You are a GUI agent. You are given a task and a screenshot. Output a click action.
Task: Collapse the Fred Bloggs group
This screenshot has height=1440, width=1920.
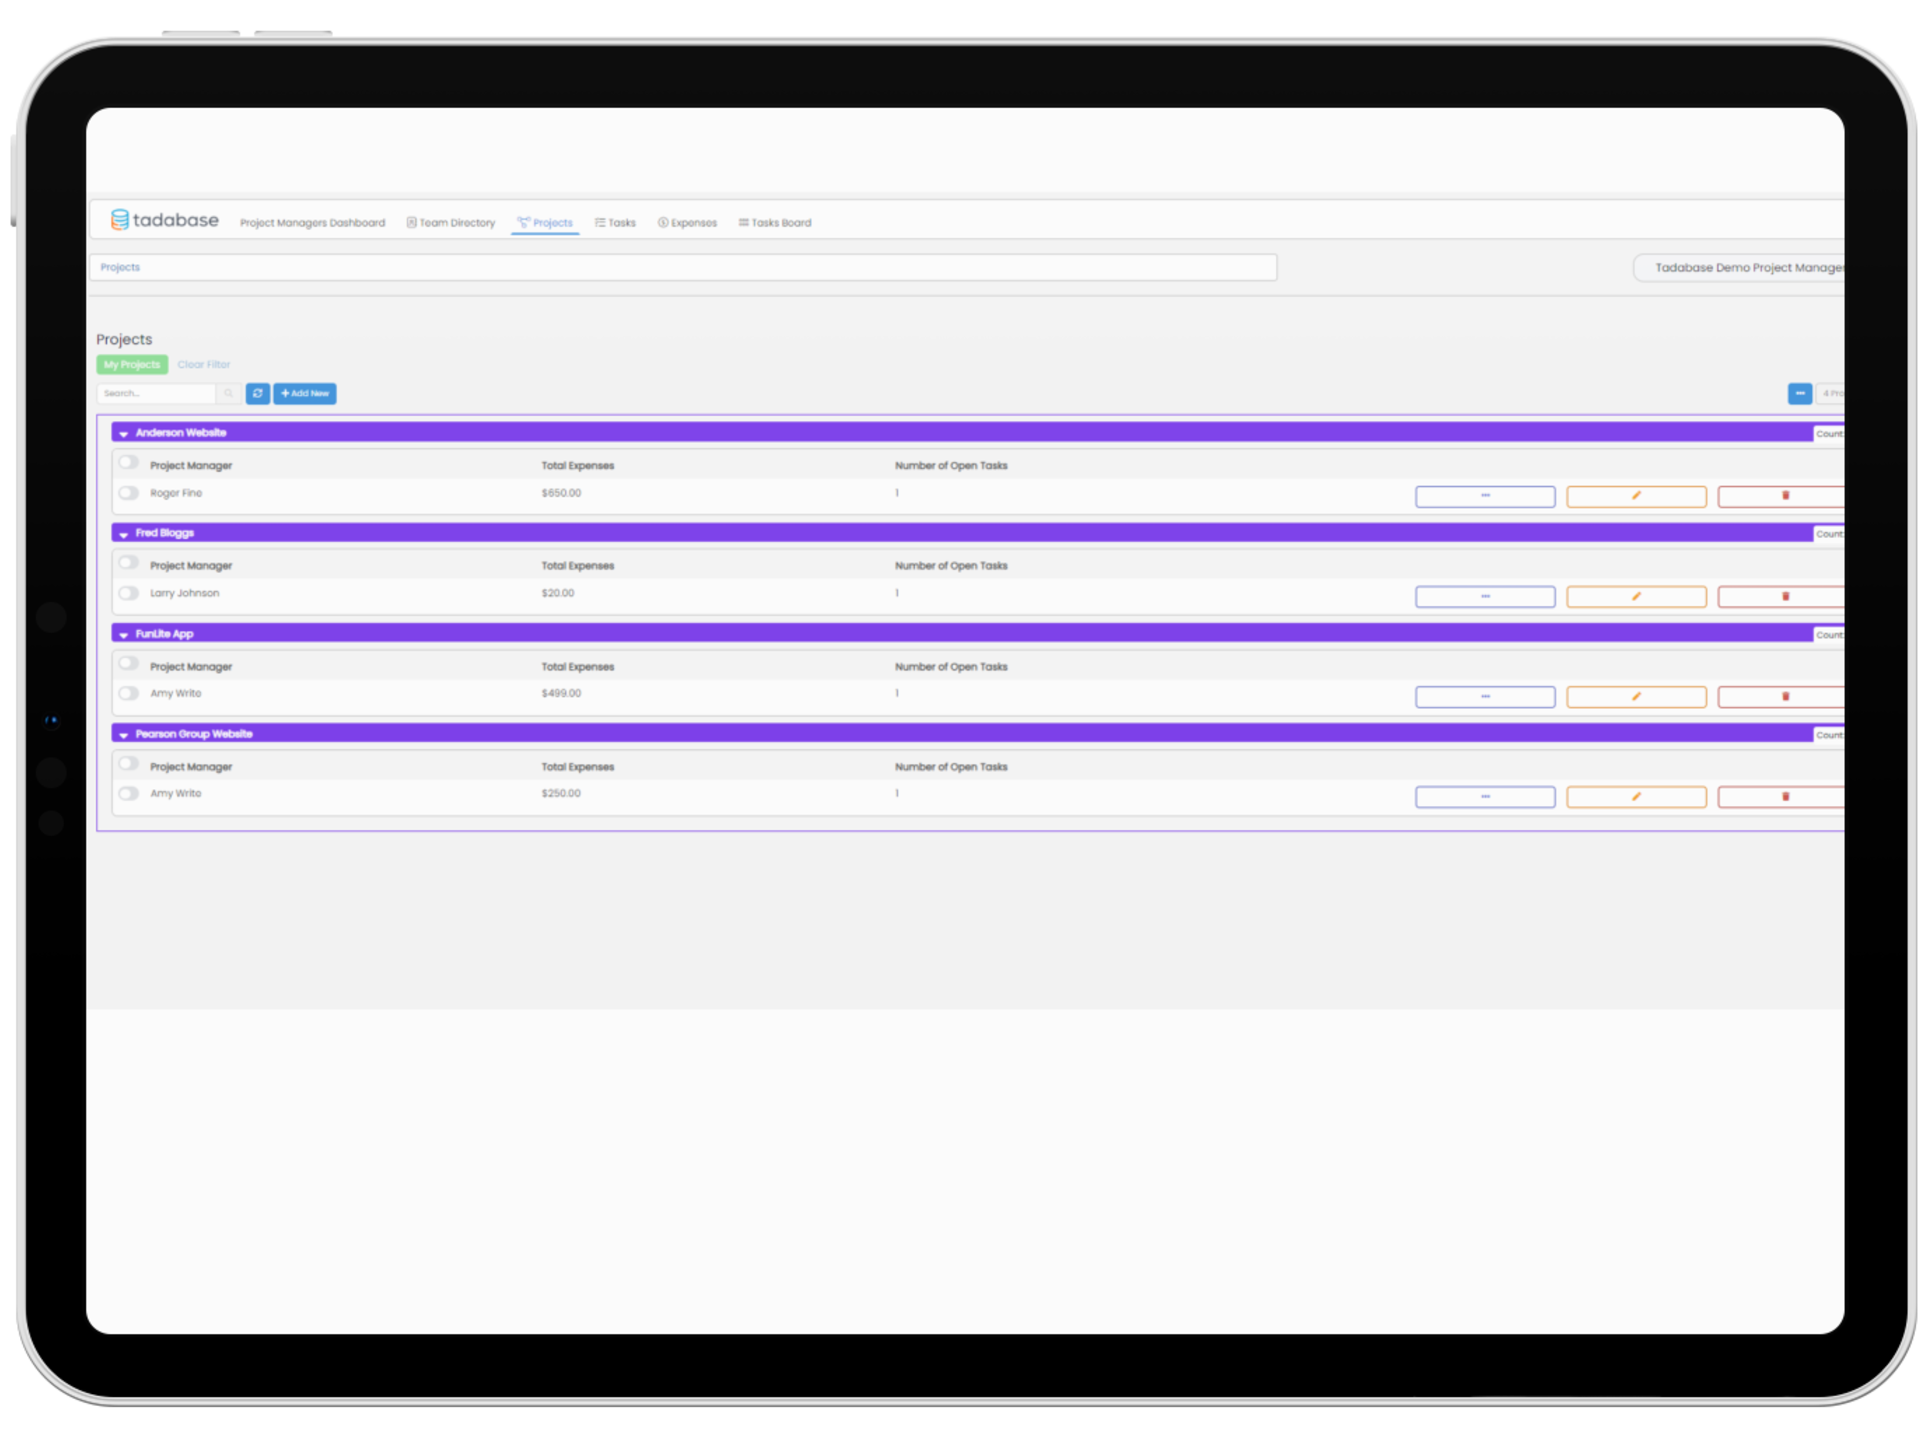pyautogui.click(x=124, y=534)
